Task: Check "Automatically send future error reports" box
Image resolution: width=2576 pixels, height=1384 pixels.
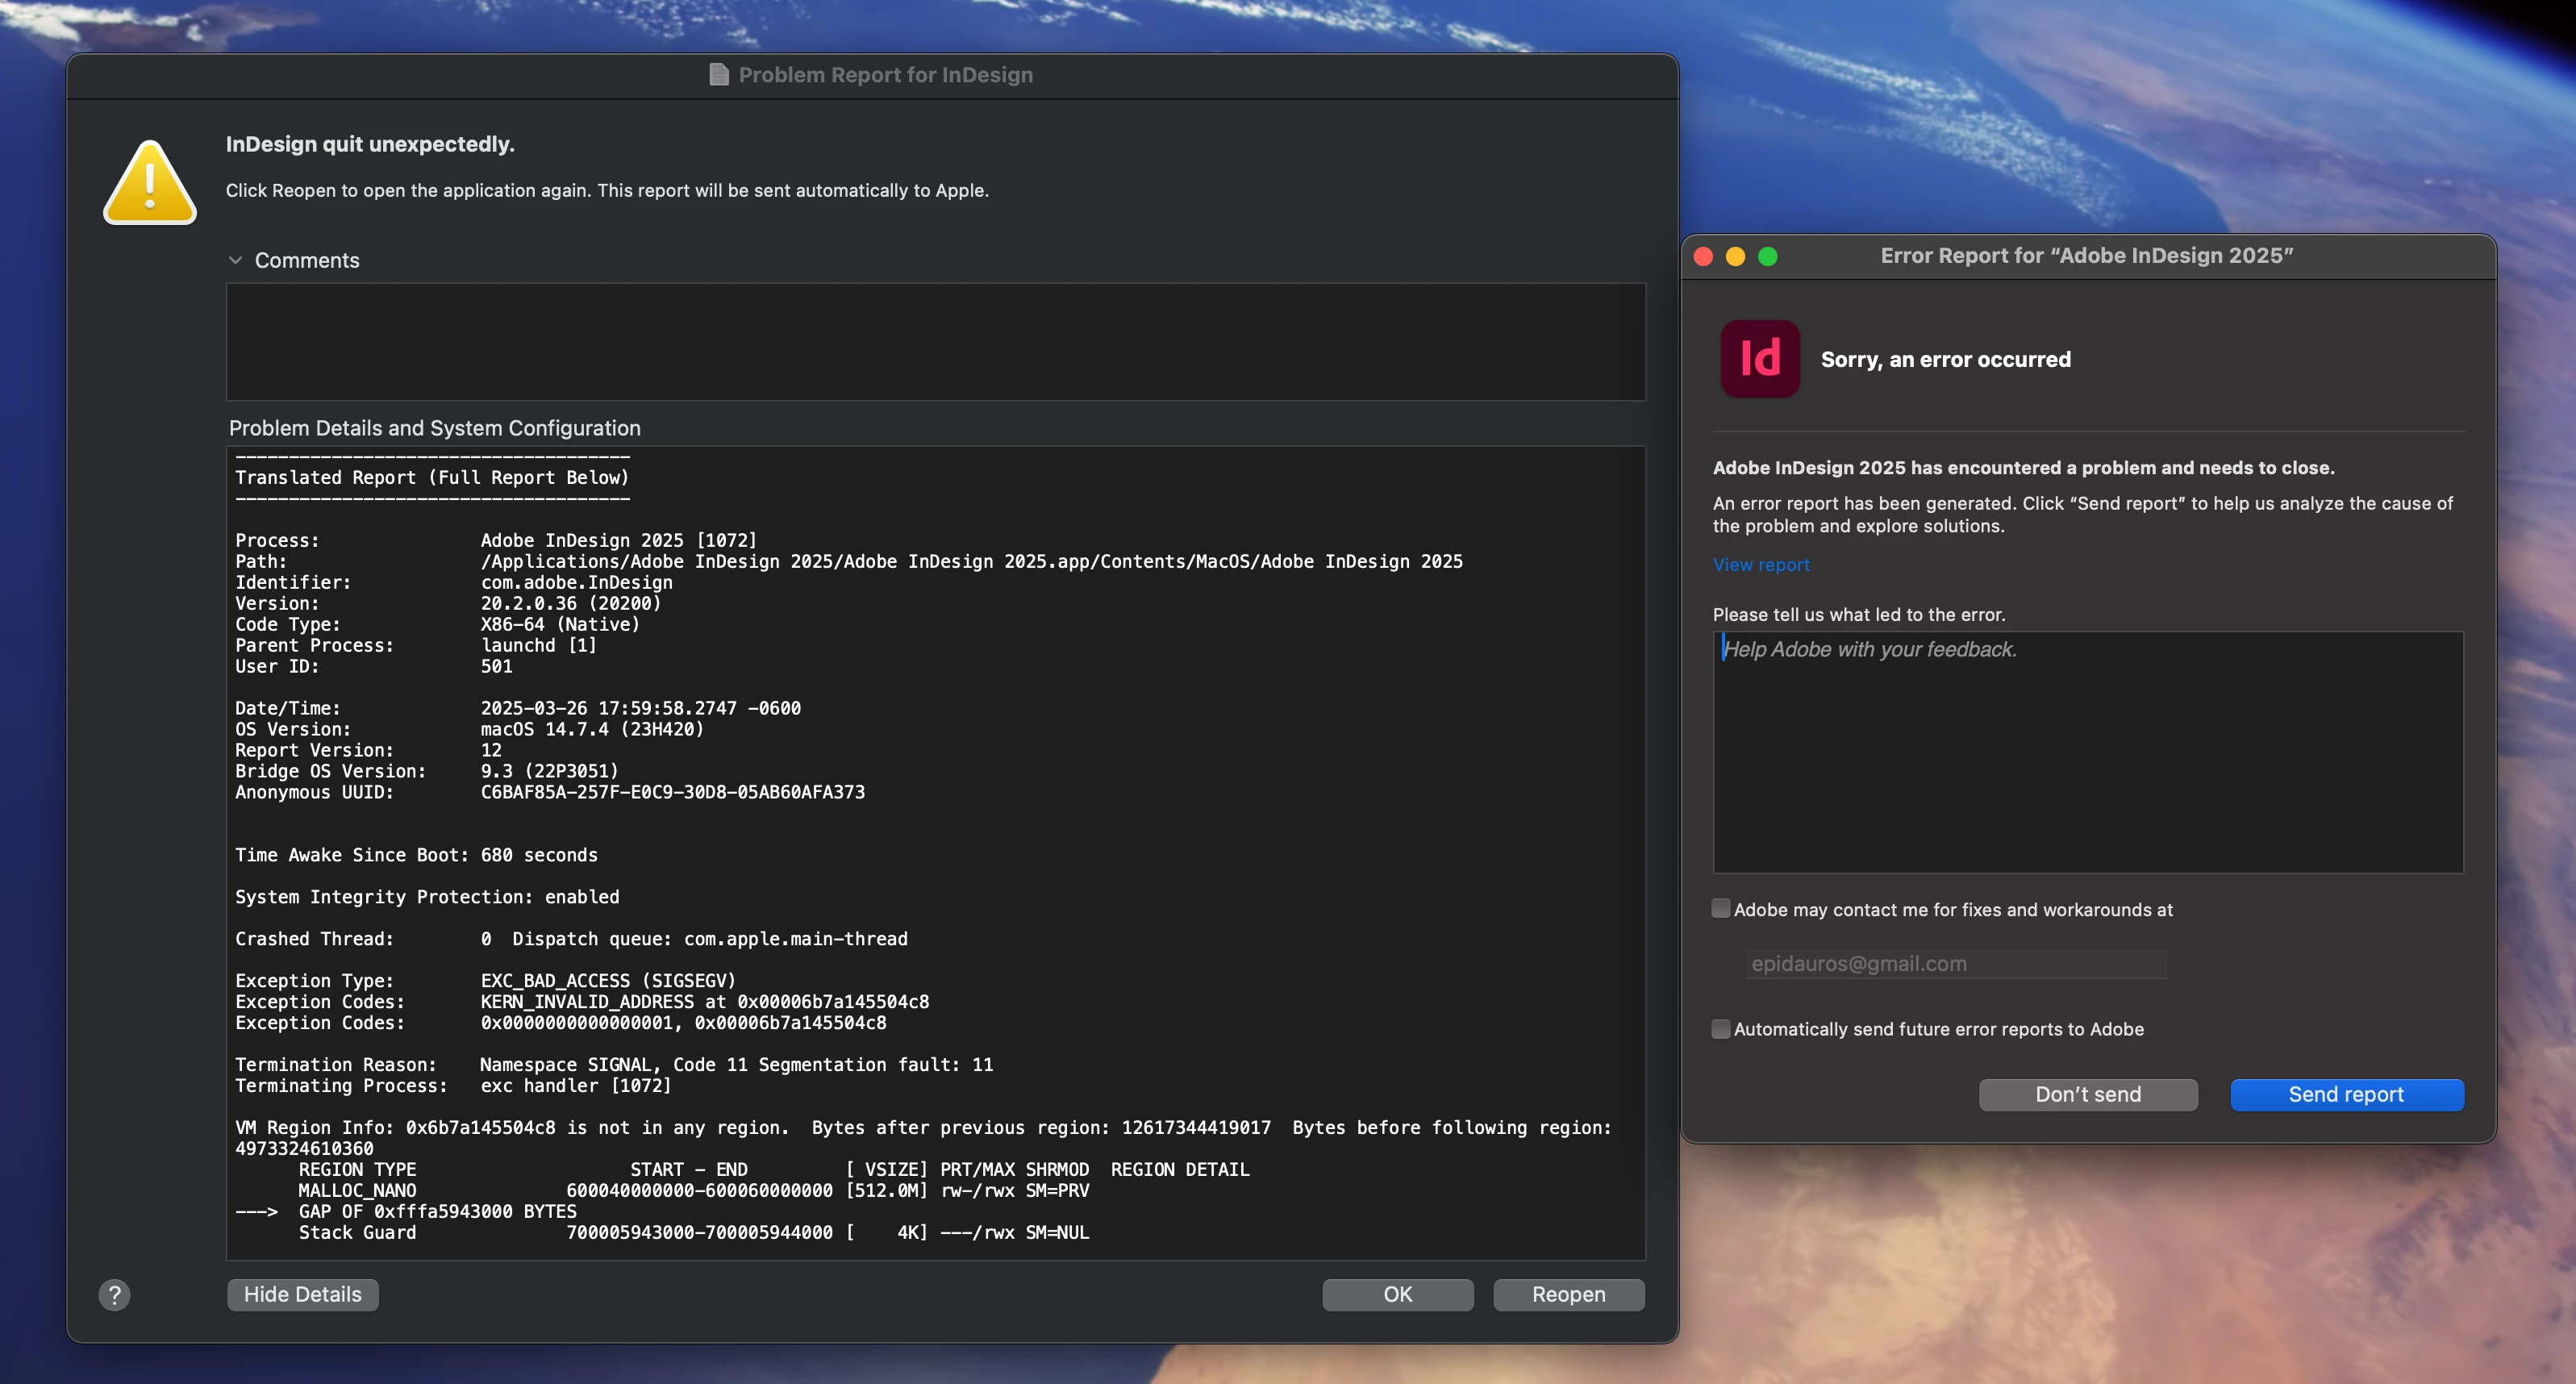Action: coord(1721,1029)
